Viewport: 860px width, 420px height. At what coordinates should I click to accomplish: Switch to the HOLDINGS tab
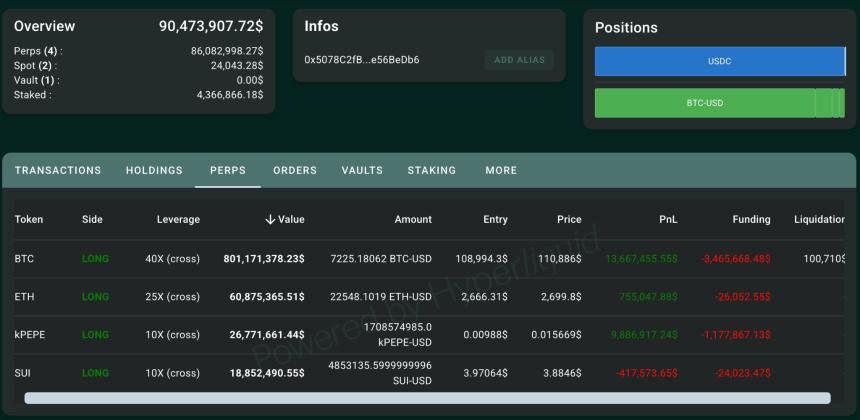[x=154, y=171]
